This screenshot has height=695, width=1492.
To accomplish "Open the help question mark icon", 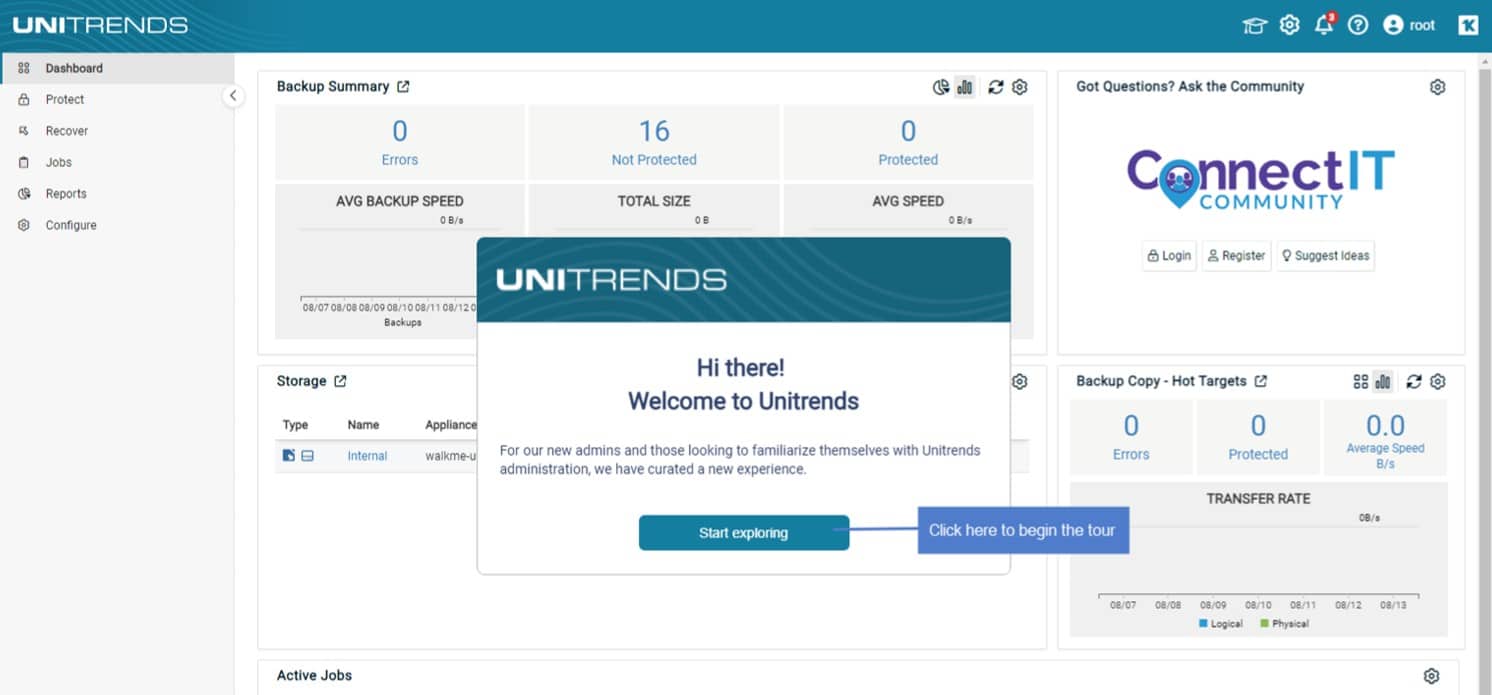I will coord(1357,26).
